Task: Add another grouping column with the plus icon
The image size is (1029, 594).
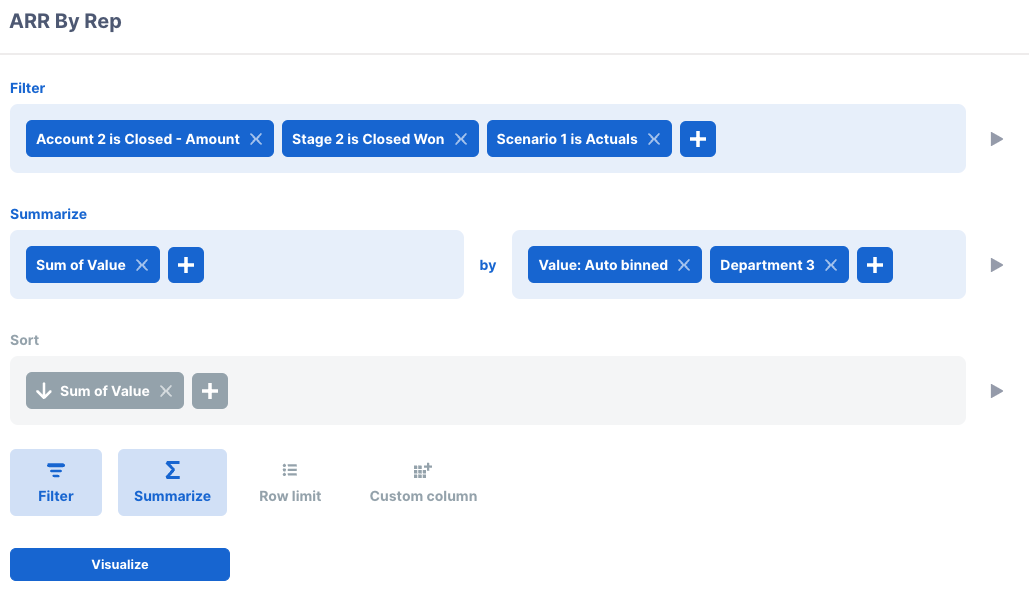Action: 875,264
